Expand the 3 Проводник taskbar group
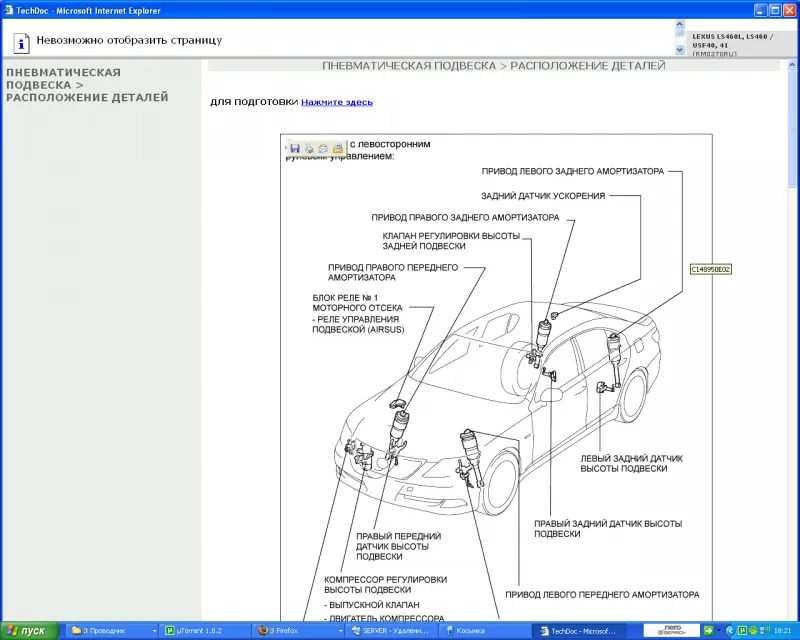 pos(103,631)
